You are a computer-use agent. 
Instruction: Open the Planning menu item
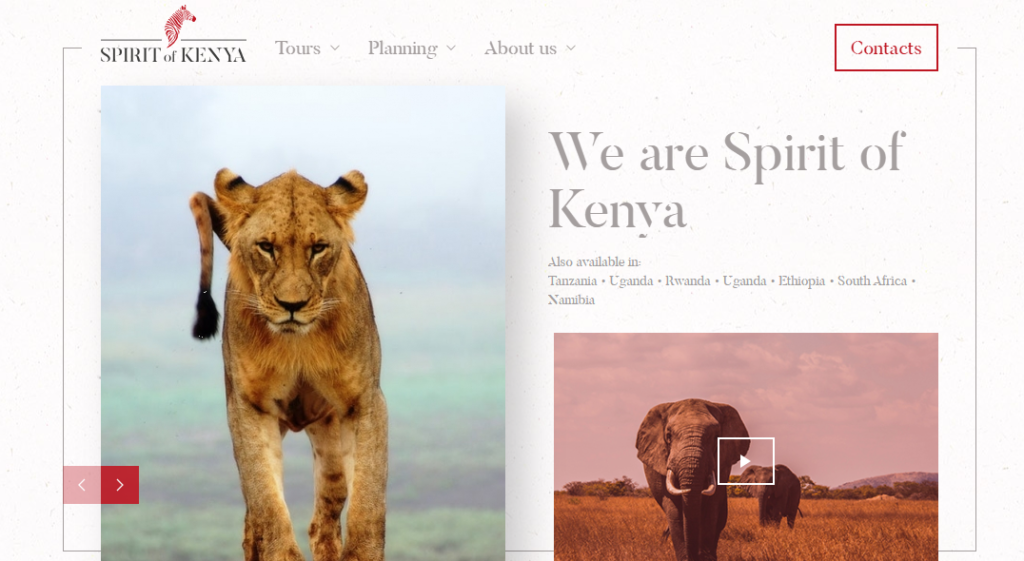[403, 49]
